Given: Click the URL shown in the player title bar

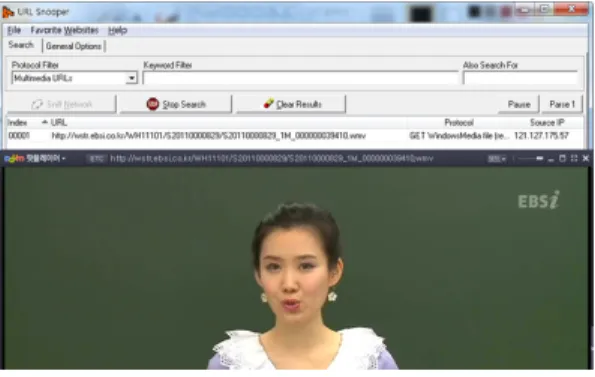Looking at the screenshot, I should 272,159.
